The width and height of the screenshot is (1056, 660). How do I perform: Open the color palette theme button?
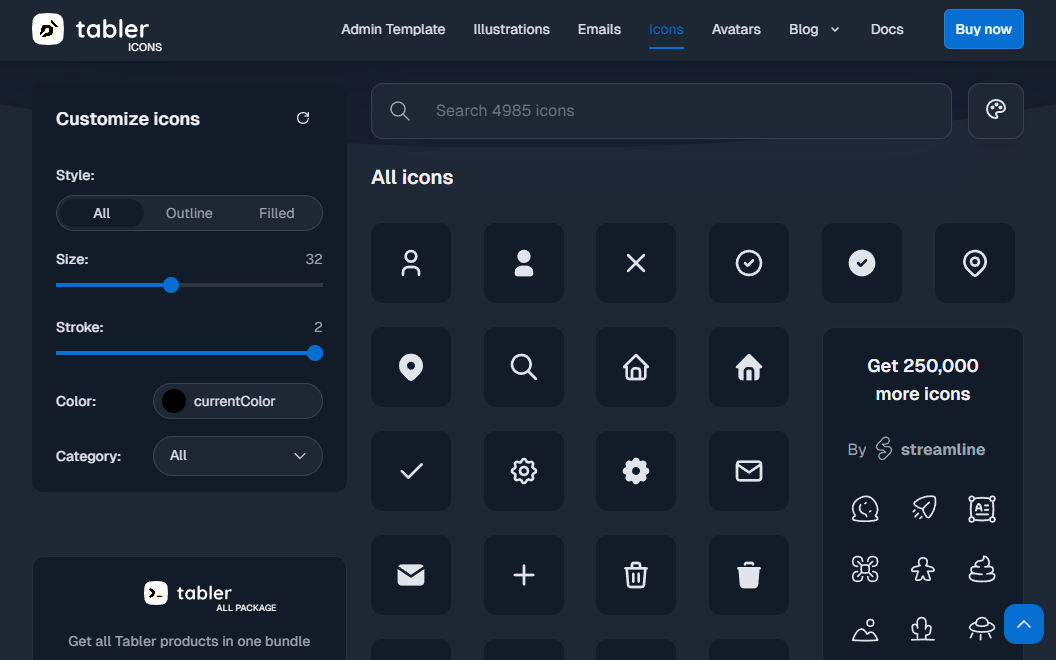995,110
